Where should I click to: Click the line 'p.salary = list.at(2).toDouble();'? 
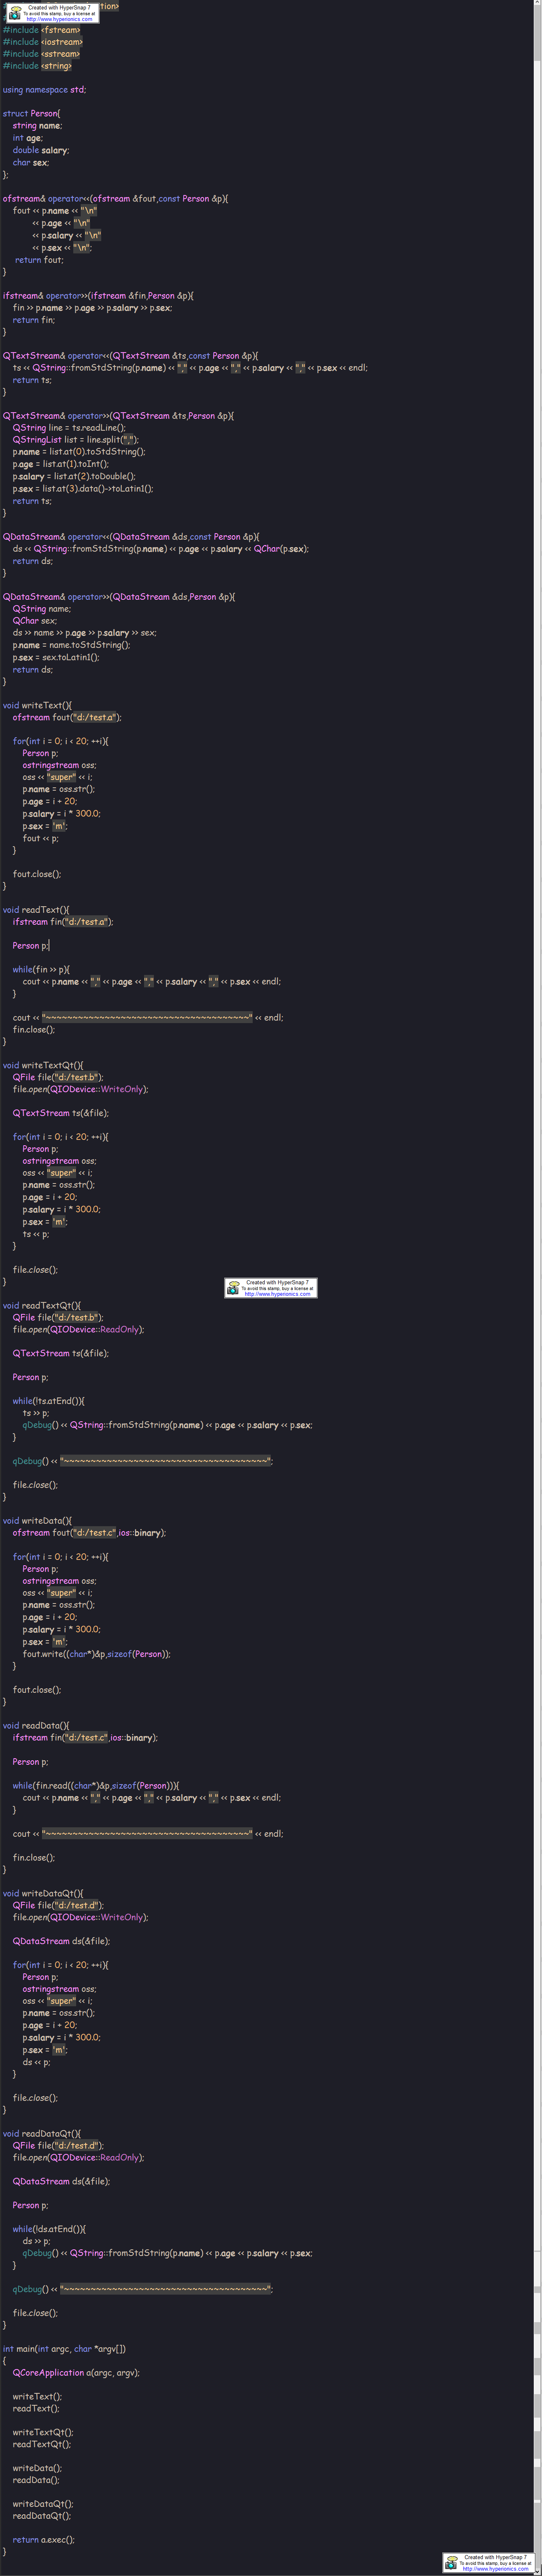click(x=74, y=476)
